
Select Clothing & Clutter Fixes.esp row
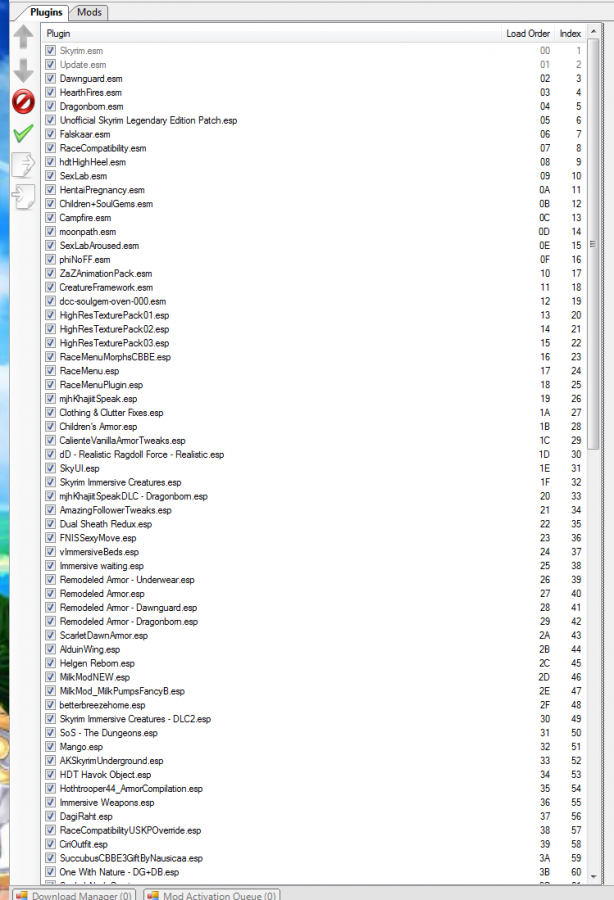[x=314, y=413]
